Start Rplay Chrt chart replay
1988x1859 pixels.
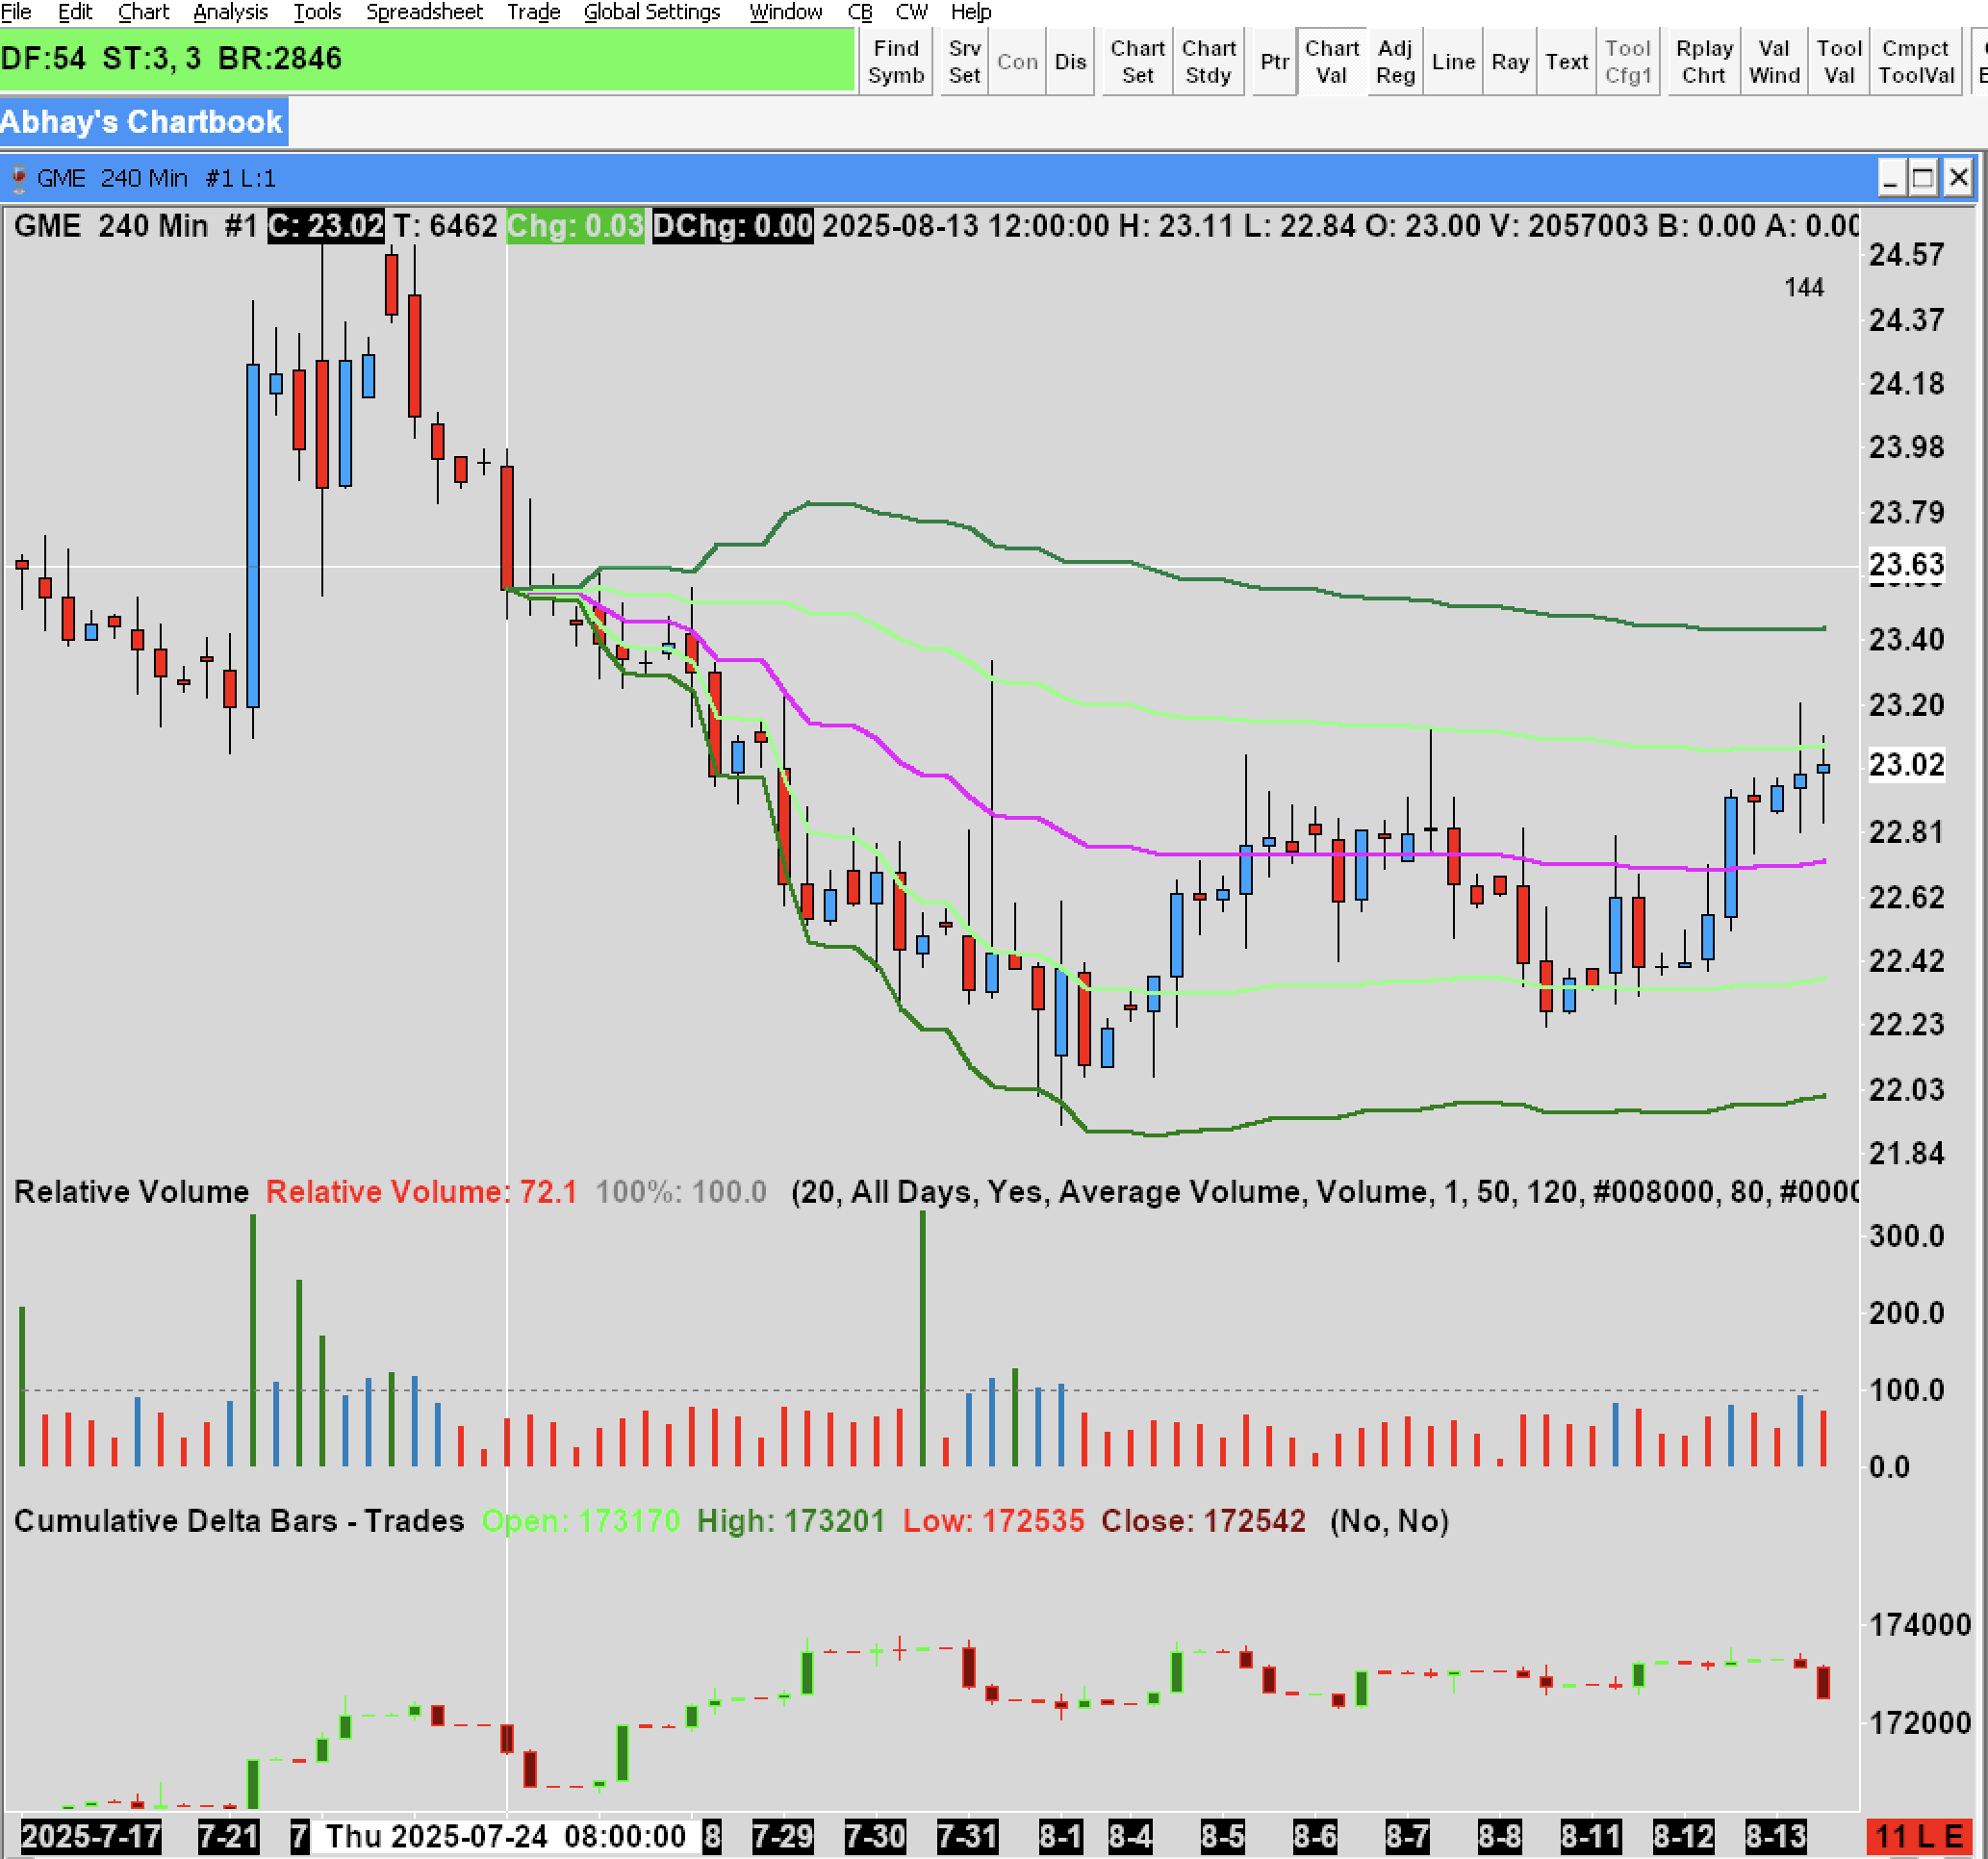[1703, 62]
